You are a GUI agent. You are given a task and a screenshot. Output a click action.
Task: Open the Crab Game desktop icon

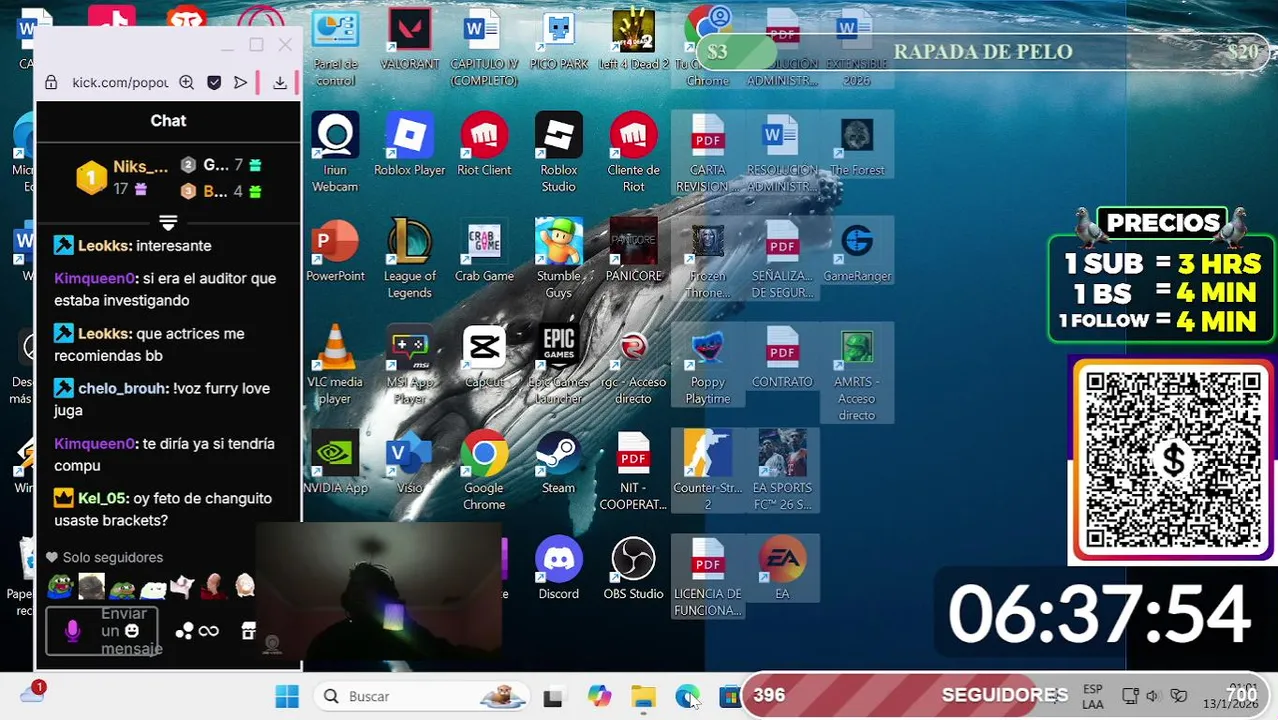484,251
